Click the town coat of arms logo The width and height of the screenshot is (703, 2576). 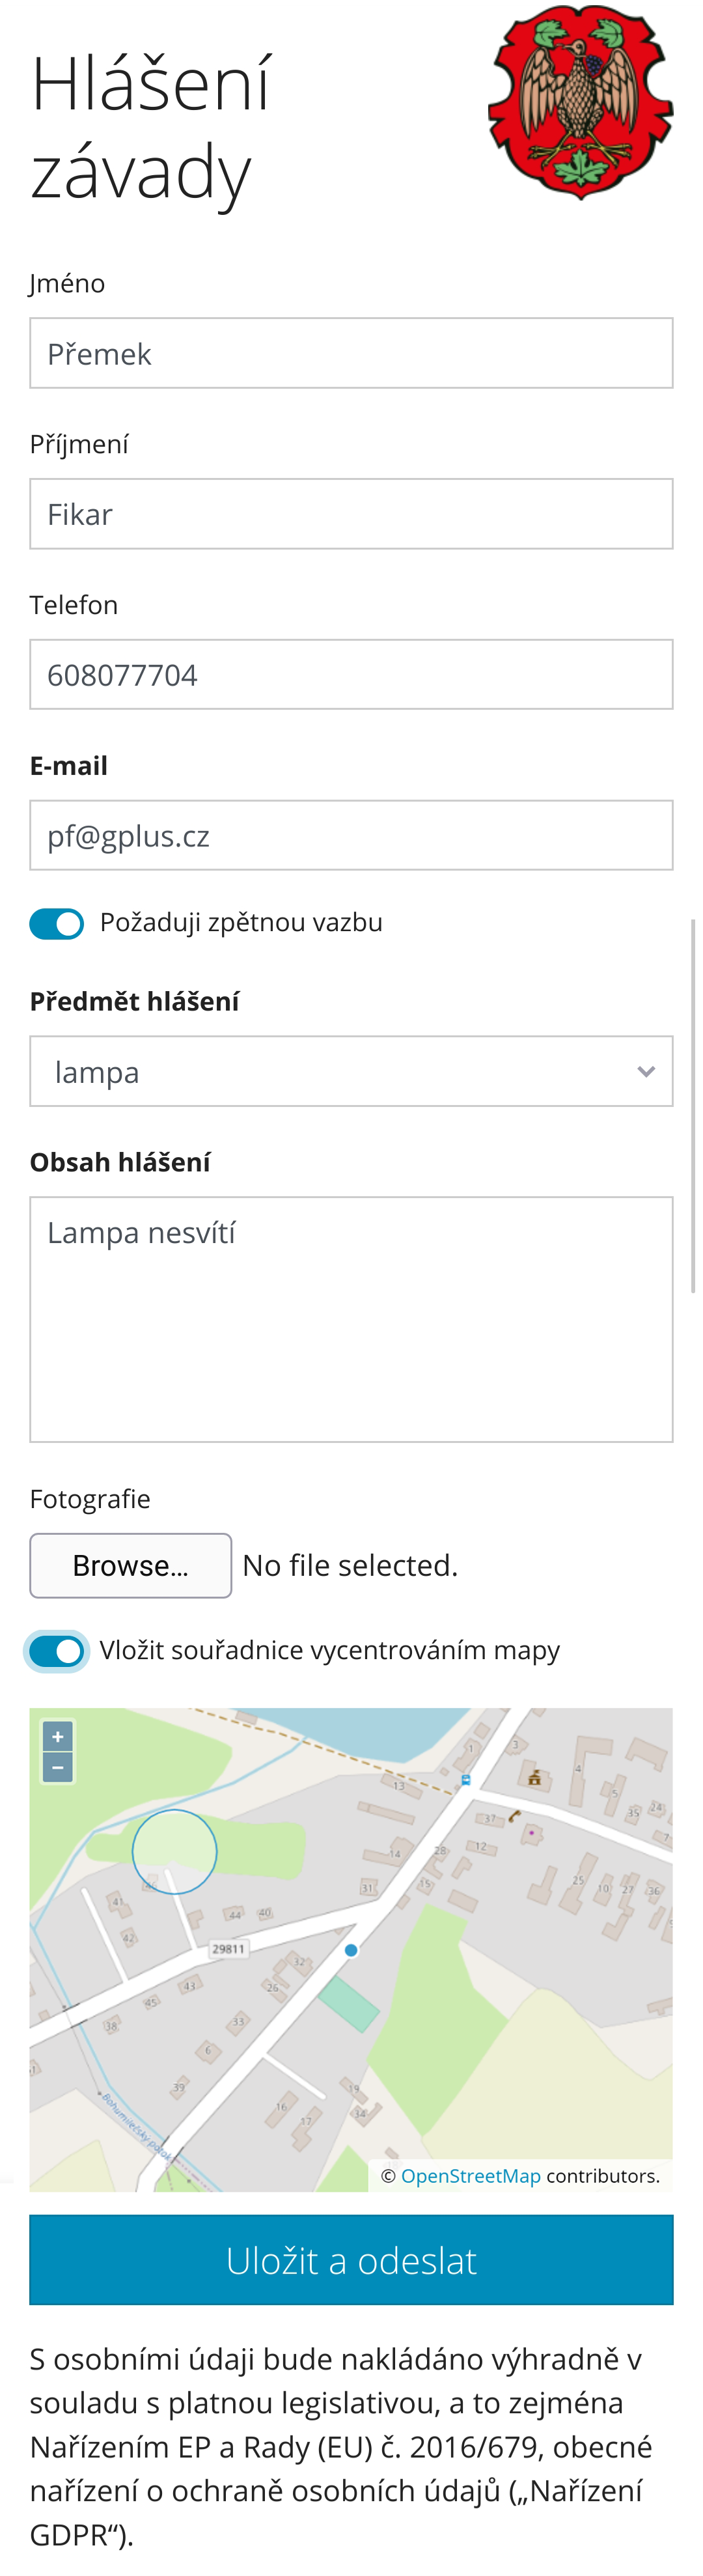(x=580, y=102)
